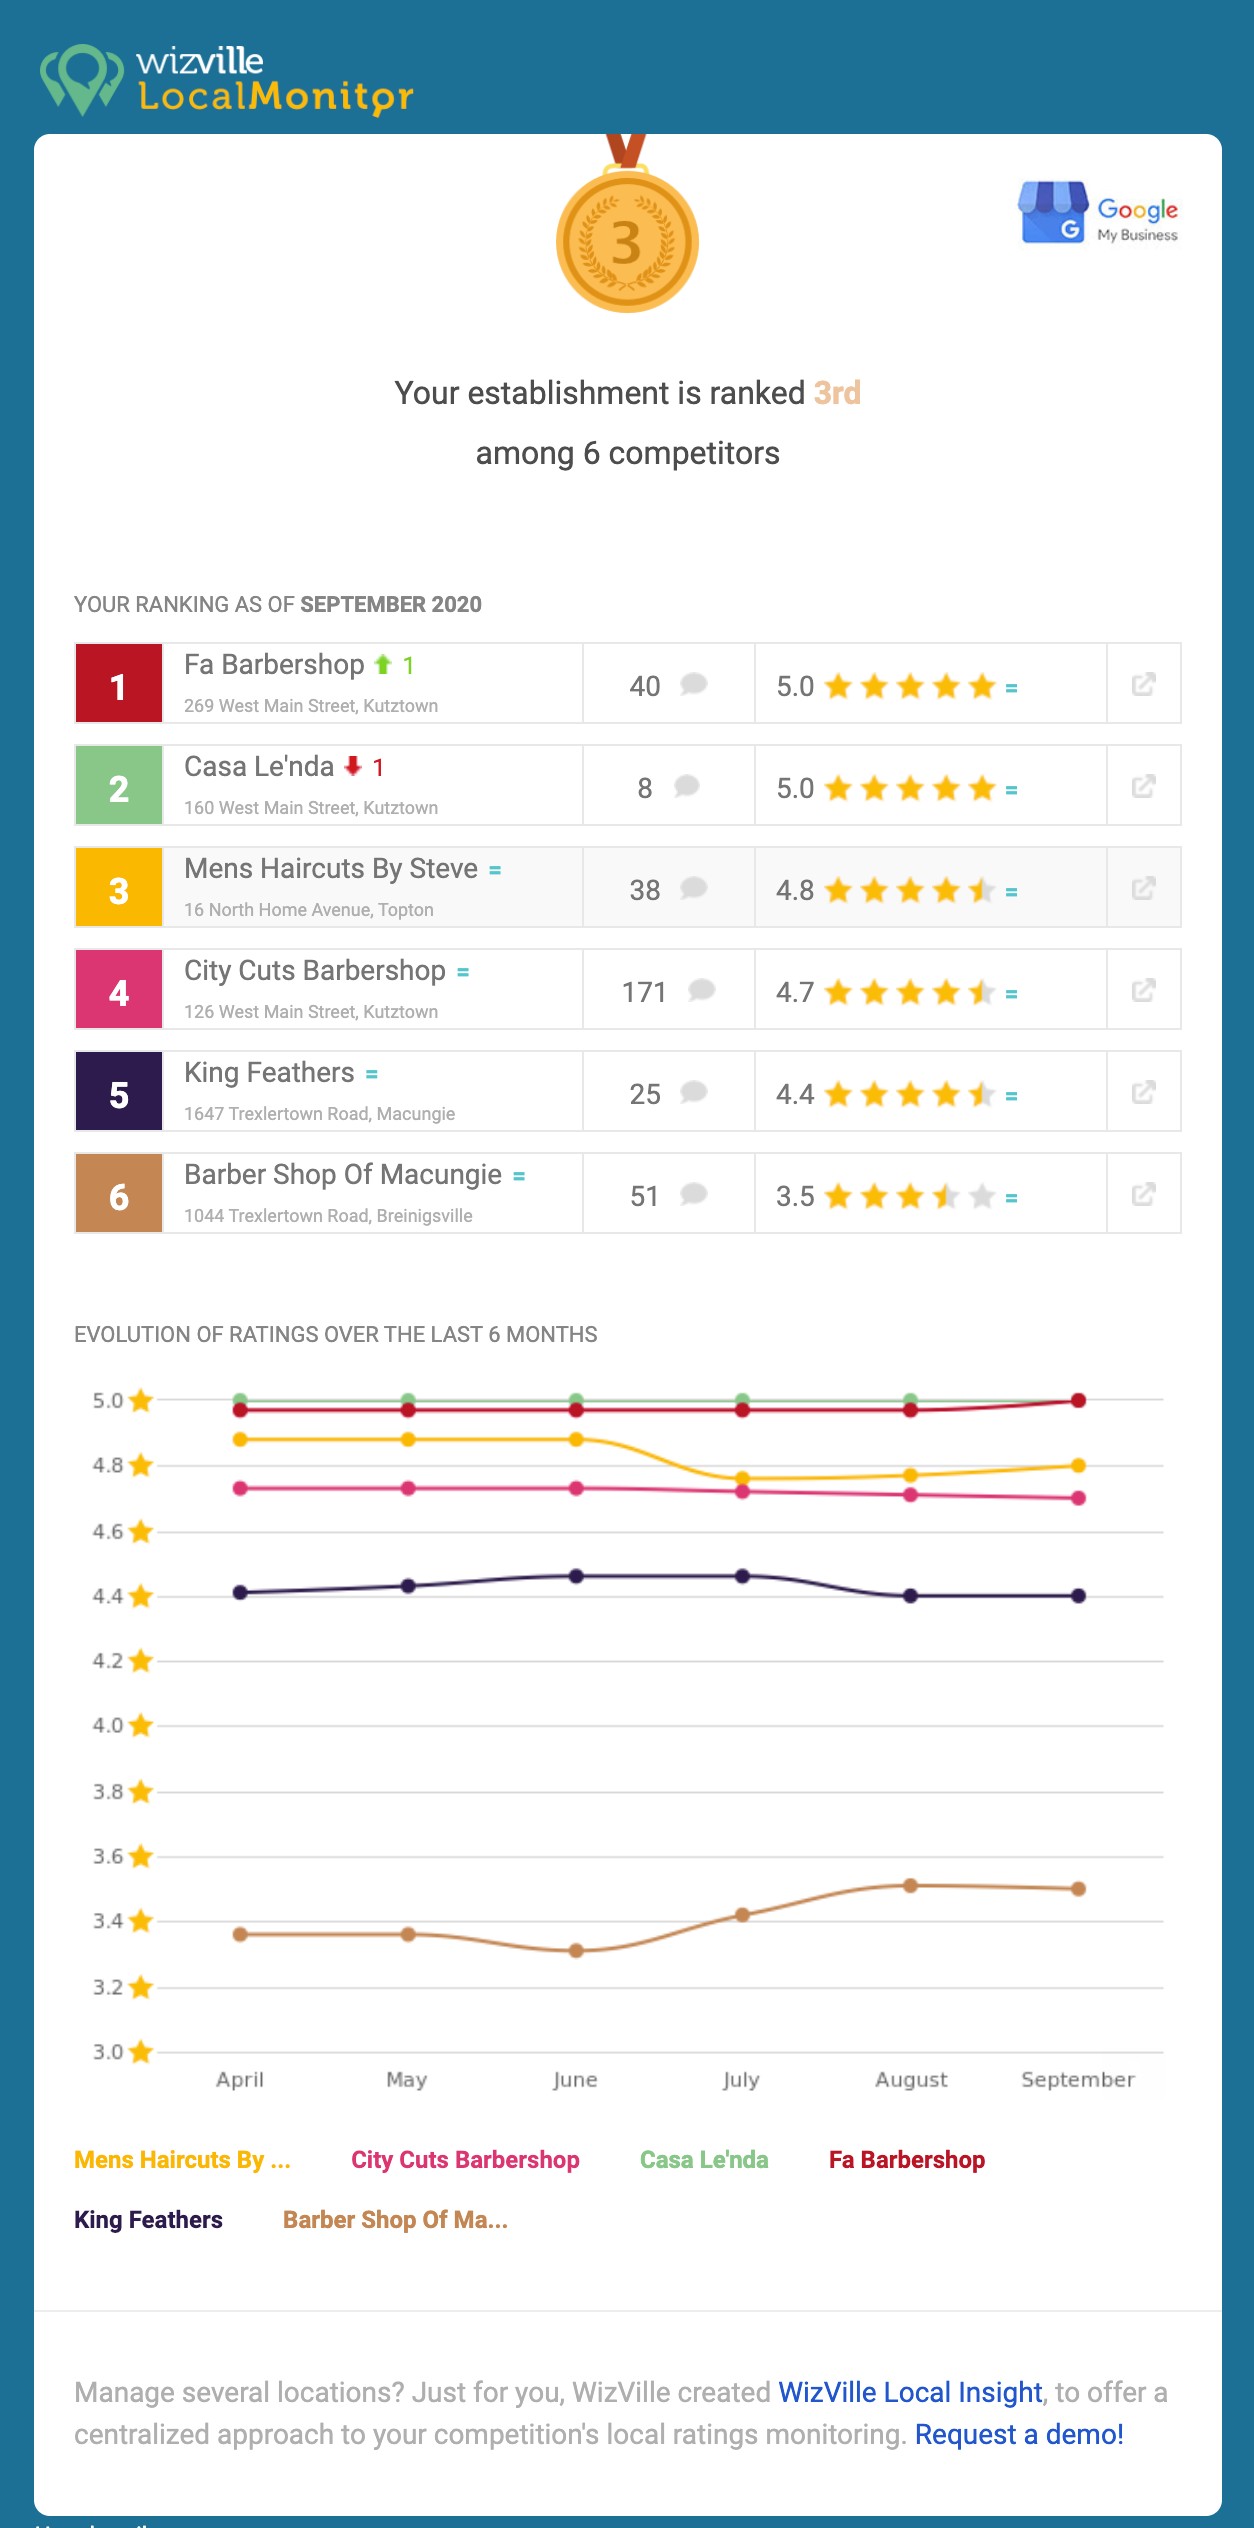Click the 4.4 rating value
Viewport: 1254px width, 2528px height.
pos(795,1094)
